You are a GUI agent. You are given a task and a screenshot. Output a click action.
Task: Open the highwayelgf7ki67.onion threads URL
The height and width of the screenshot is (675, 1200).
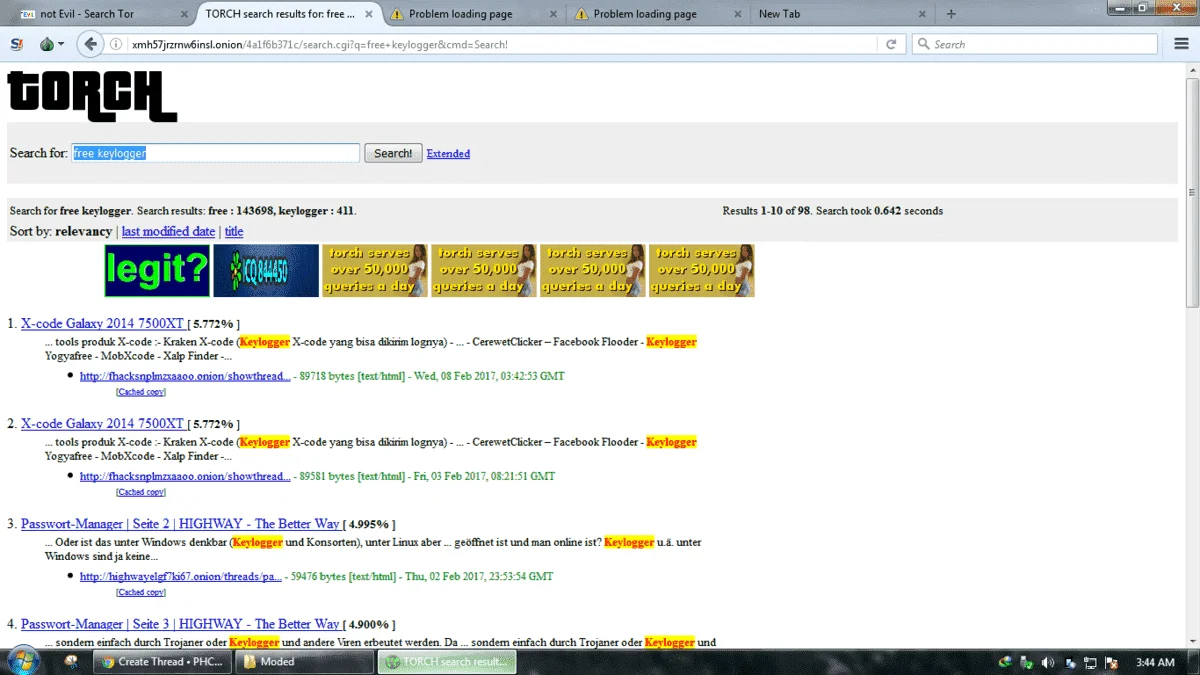[x=181, y=576]
